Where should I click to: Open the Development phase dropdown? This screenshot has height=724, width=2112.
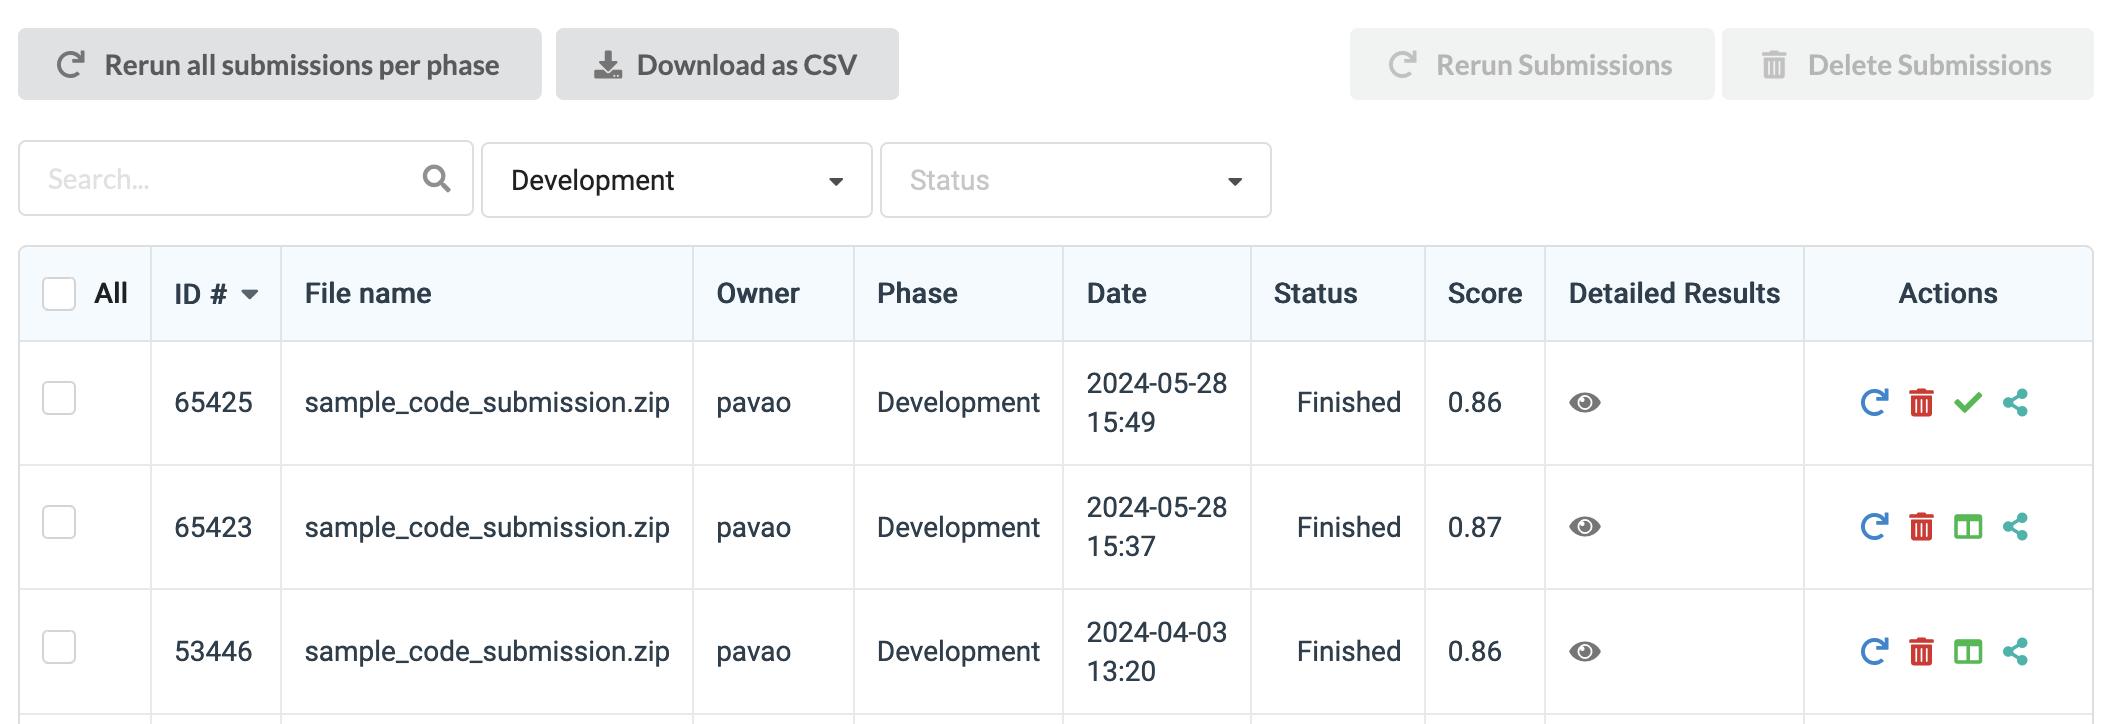[676, 180]
